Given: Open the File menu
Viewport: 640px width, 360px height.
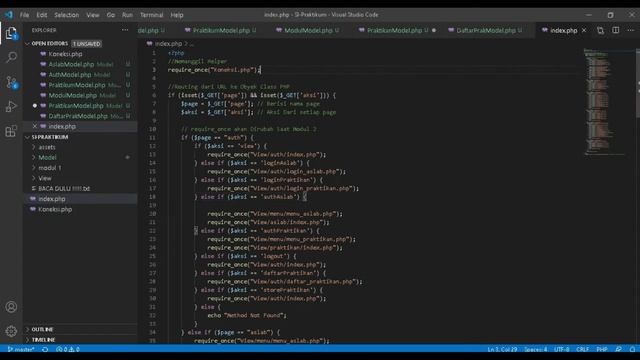Looking at the screenshot, I should [x=24, y=15].
